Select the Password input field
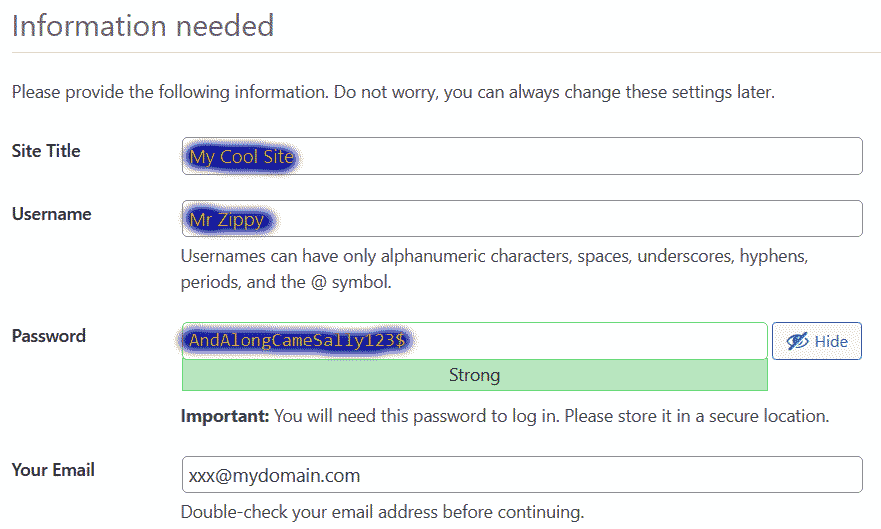881x529 pixels. [475, 341]
